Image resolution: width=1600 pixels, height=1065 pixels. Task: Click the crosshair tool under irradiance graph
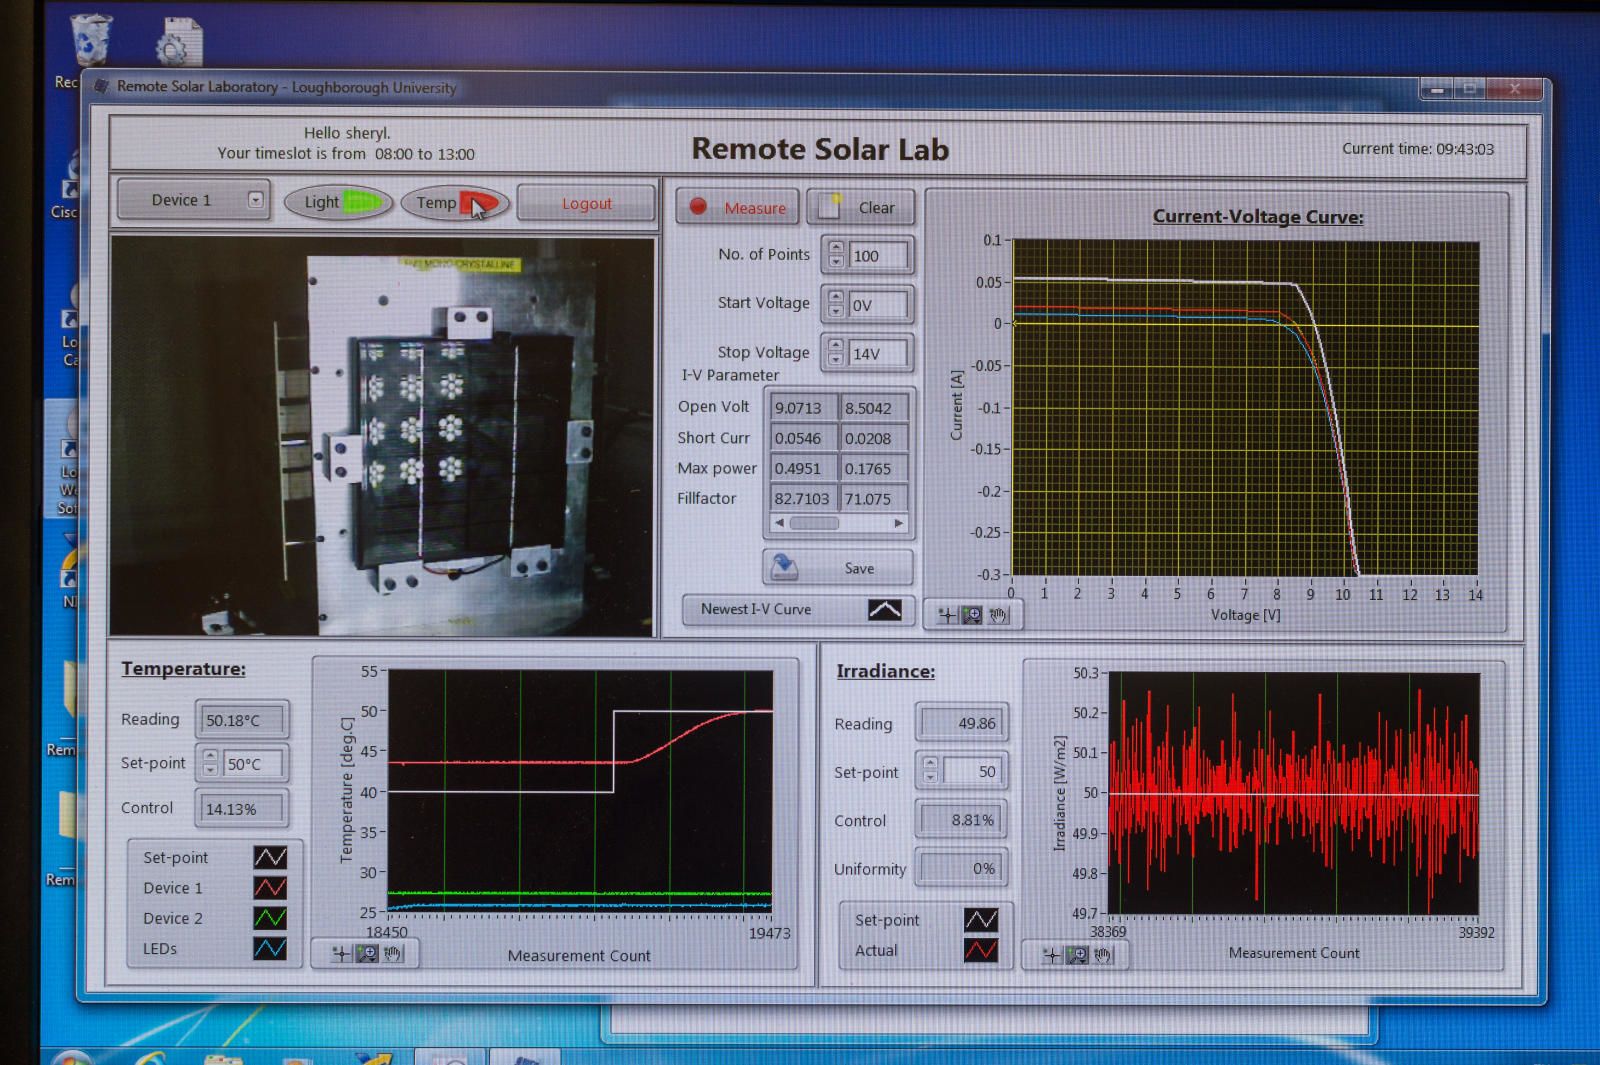pos(1051,956)
